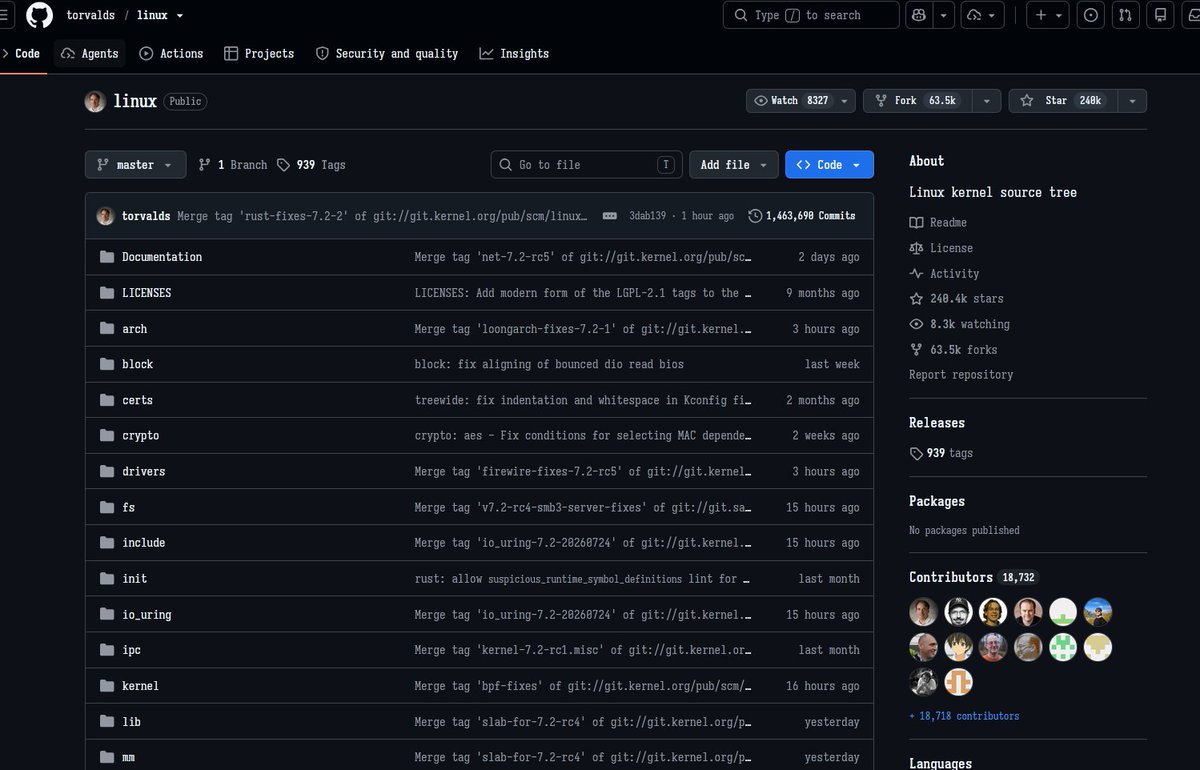
Task: Open the Pull requests icon in top bar
Action: pos(1126,15)
